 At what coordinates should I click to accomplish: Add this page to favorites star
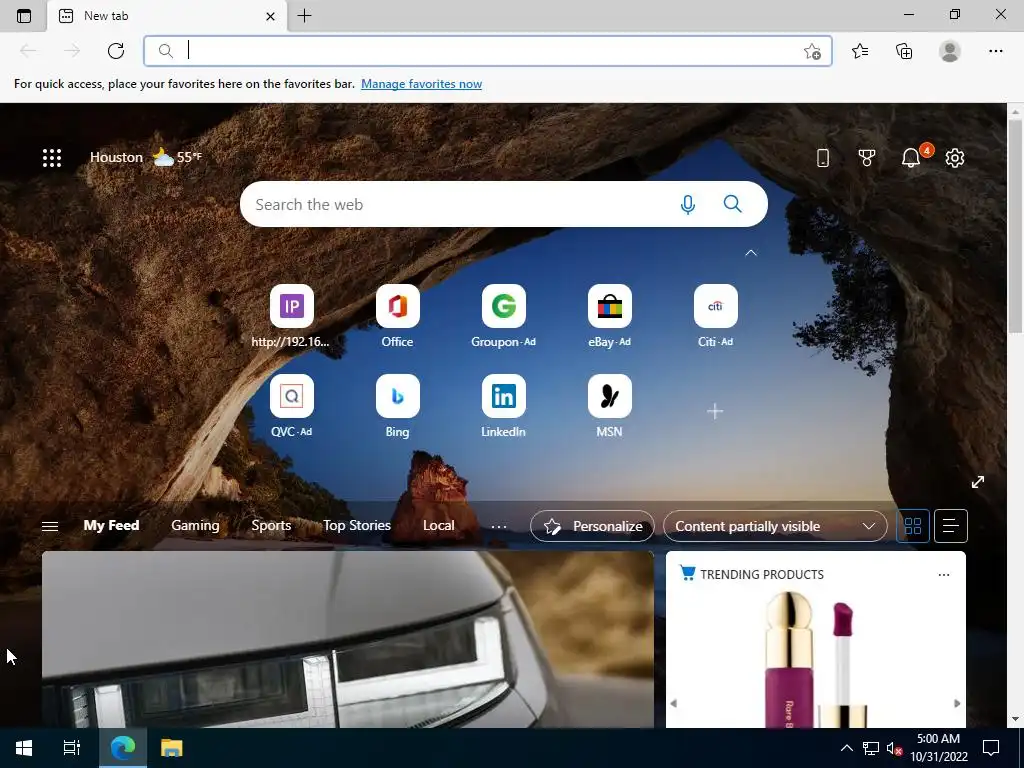812,51
